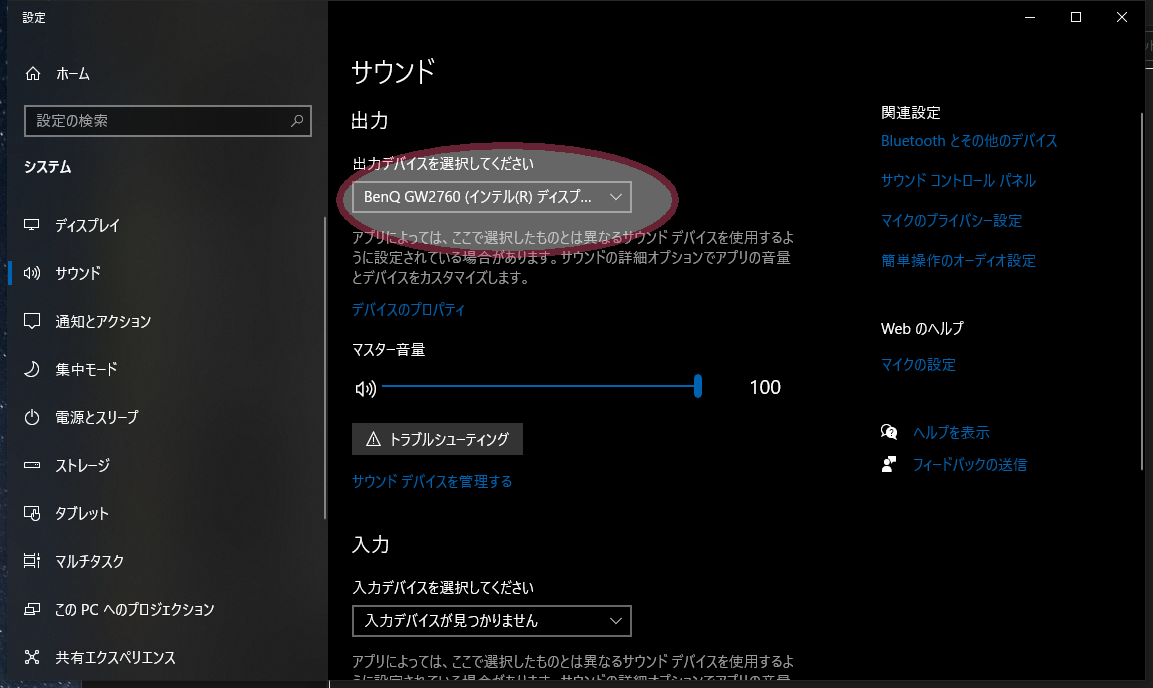Click the Home icon in sidebar

click(x=33, y=74)
